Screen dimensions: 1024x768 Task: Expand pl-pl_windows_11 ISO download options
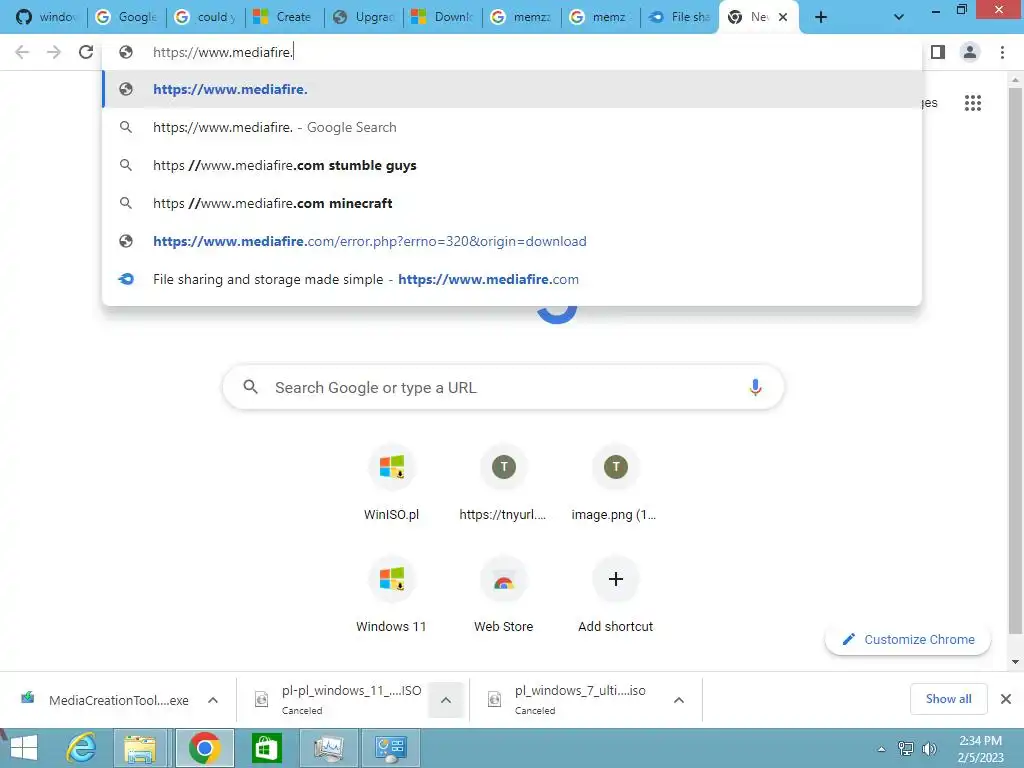point(445,700)
